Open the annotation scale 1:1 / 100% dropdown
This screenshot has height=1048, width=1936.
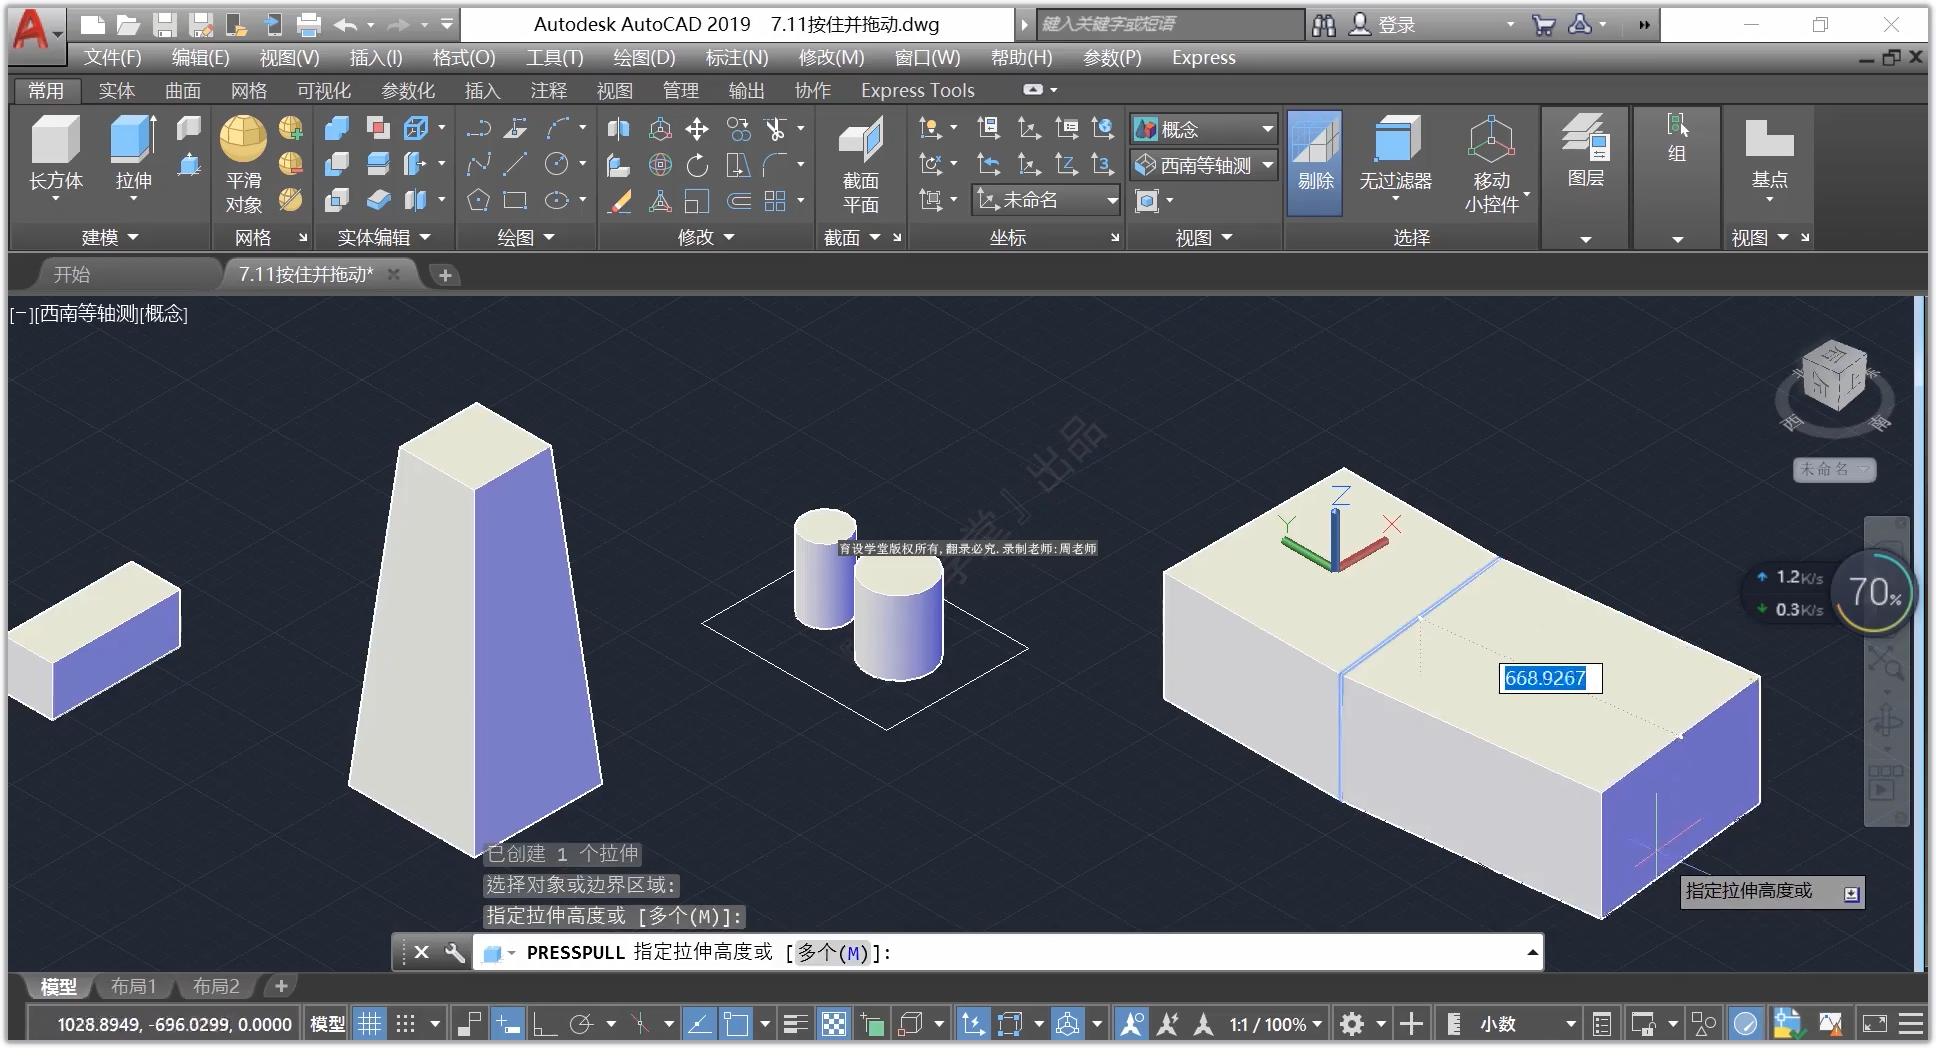point(1276,1024)
